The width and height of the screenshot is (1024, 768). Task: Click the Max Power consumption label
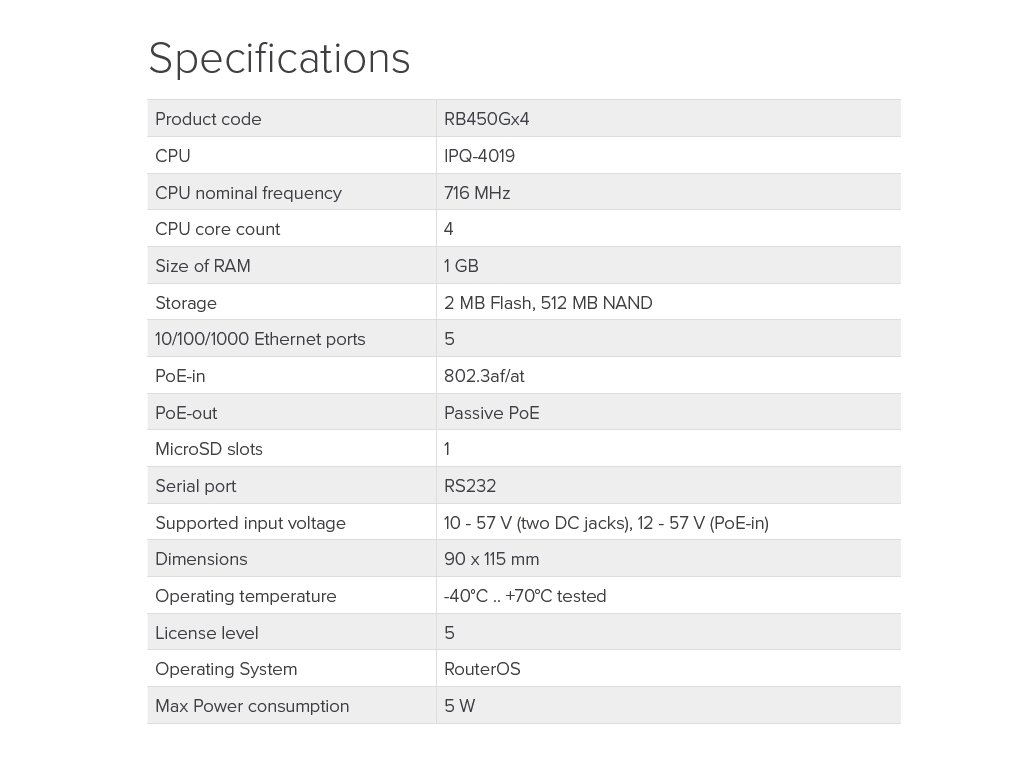(x=252, y=706)
